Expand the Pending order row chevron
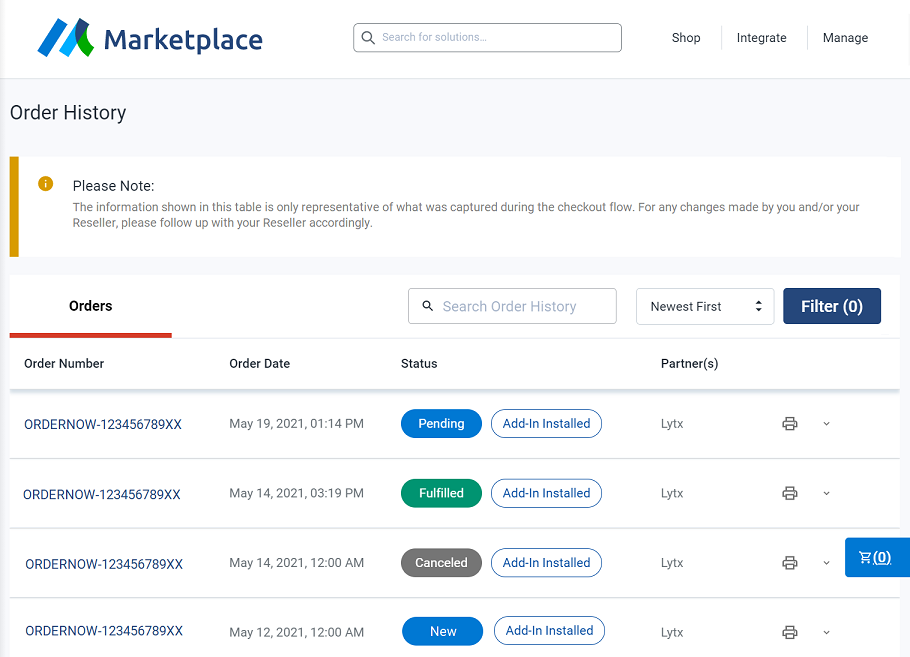Viewport: 910px width, 657px height. (826, 424)
